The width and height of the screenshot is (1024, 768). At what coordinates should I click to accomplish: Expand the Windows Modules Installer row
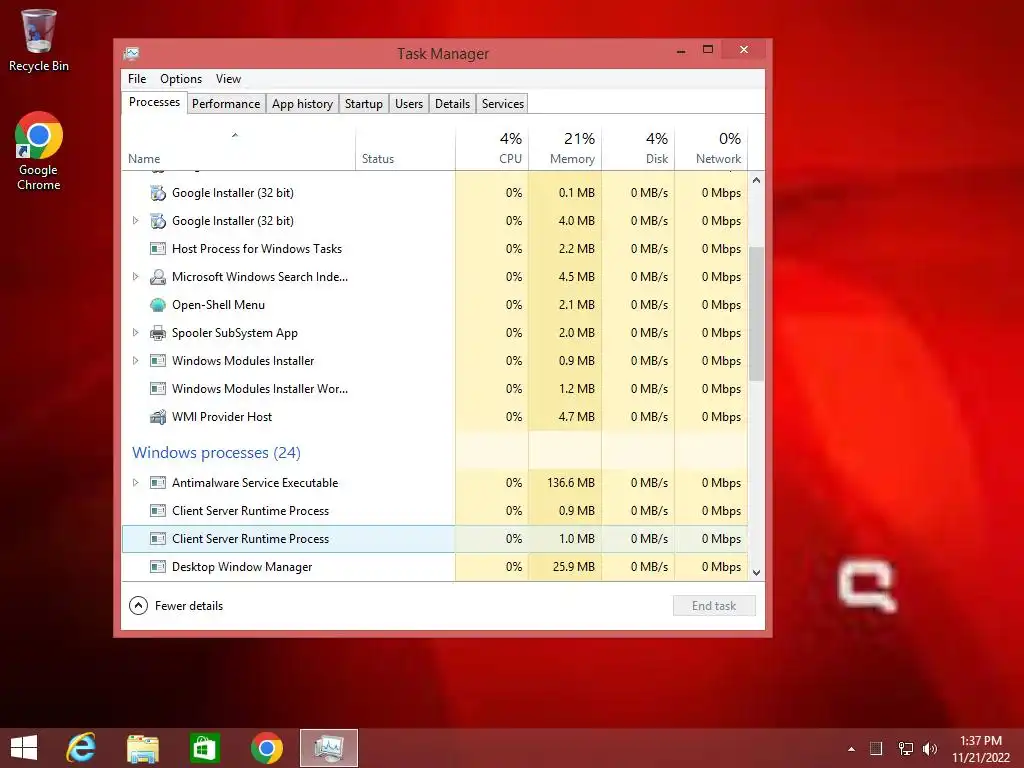tap(135, 360)
